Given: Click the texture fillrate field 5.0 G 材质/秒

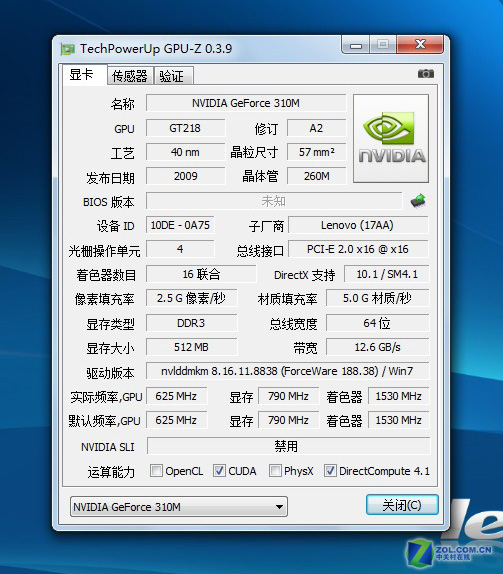Looking at the screenshot, I should [377, 298].
